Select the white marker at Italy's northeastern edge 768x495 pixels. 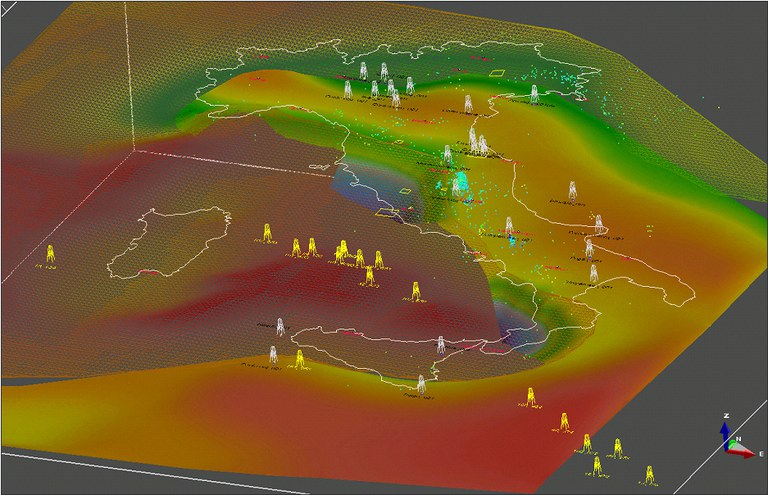click(535, 94)
